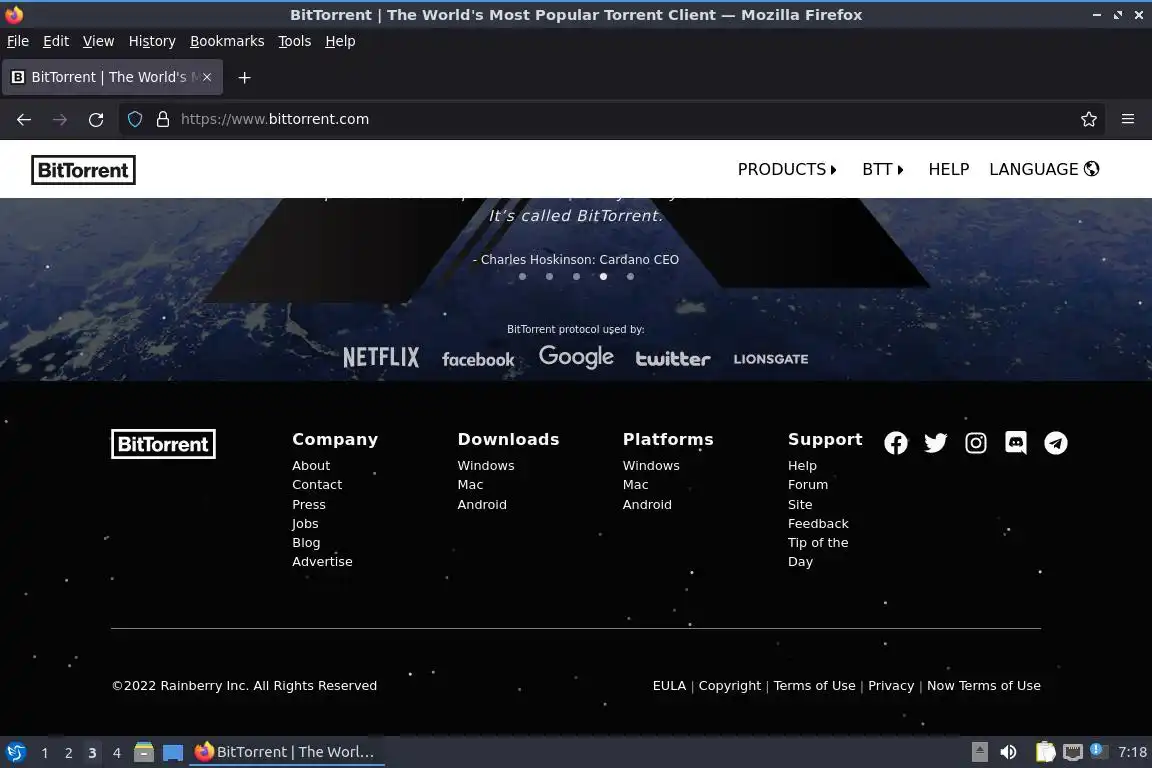Viewport: 1152px width, 768px height.
Task: Open the Copyright link in the footer
Action: (x=730, y=685)
